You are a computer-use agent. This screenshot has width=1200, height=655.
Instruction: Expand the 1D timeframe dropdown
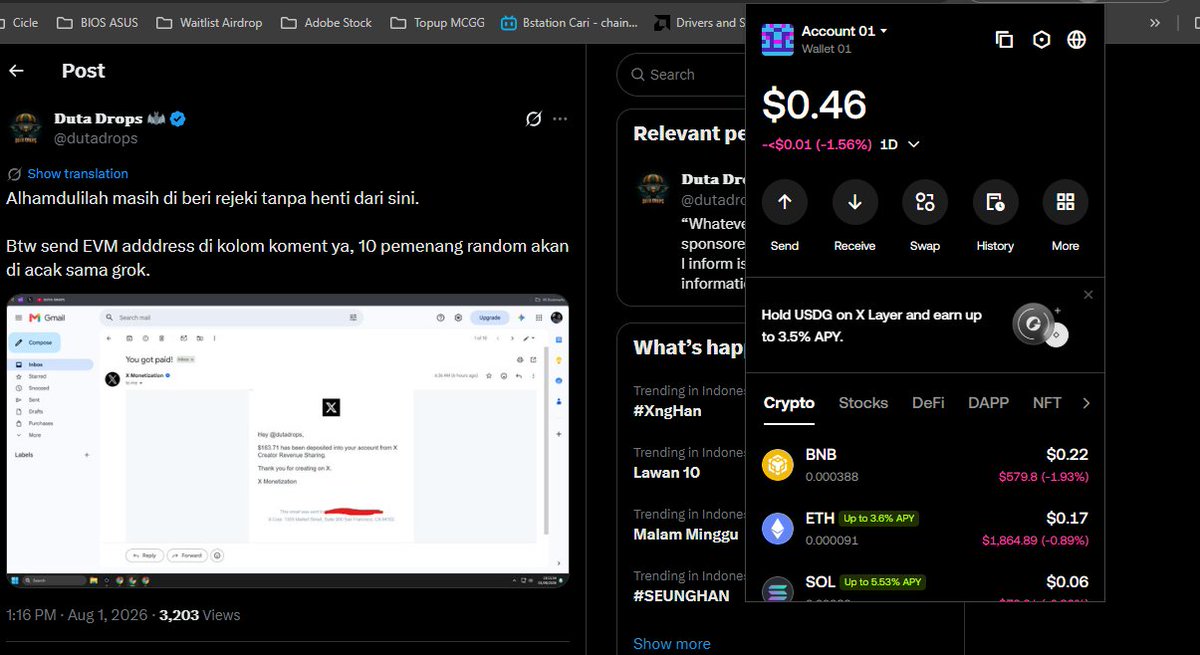click(900, 144)
